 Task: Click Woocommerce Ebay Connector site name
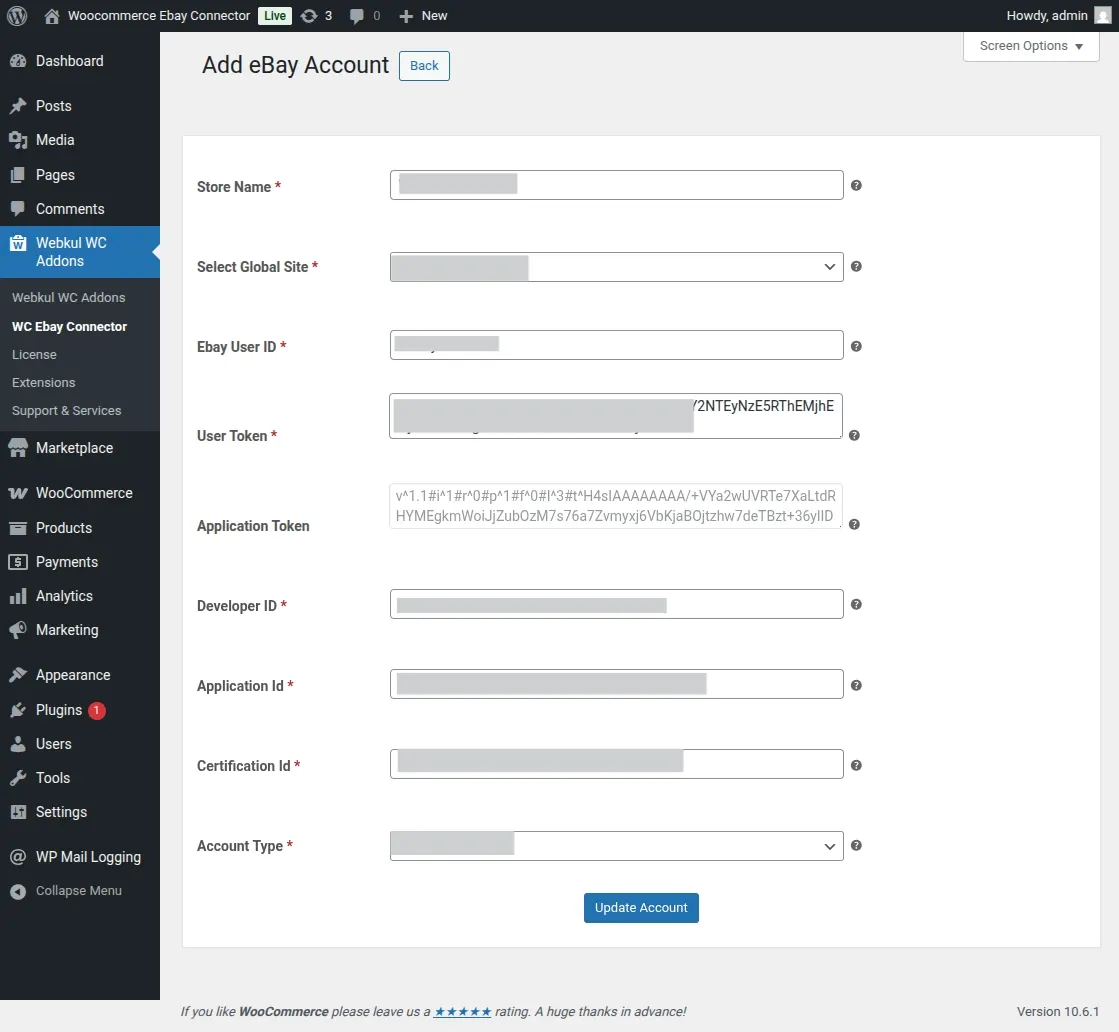[x=158, y=16]
